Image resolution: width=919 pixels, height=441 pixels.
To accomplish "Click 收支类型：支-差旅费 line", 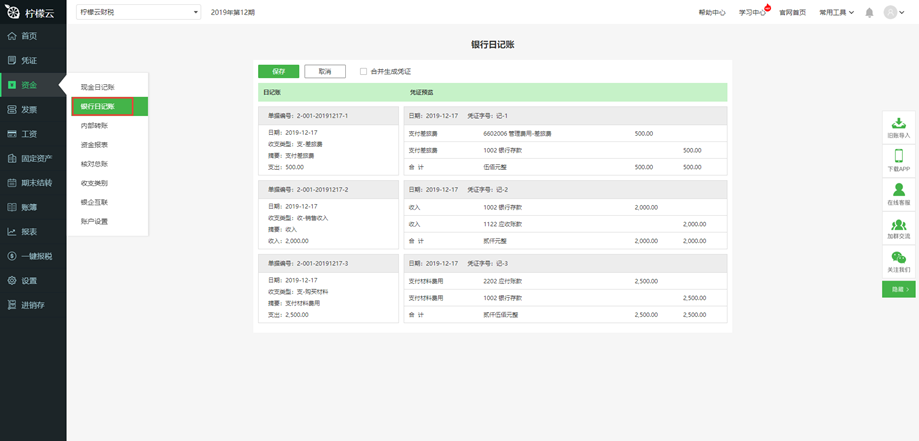I will tap(295, 144).
